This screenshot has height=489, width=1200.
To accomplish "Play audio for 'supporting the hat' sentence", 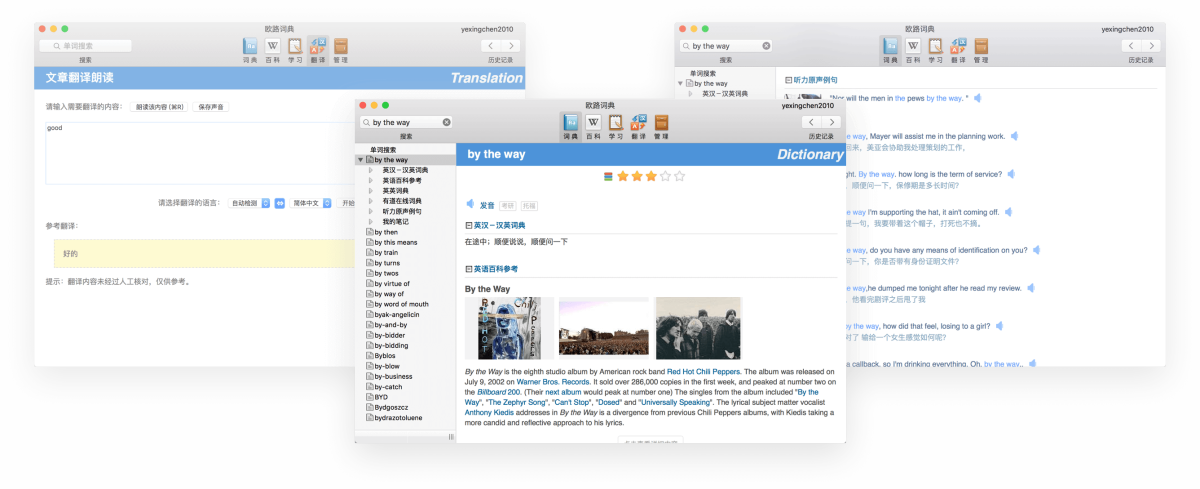I will pos(1011,212).
